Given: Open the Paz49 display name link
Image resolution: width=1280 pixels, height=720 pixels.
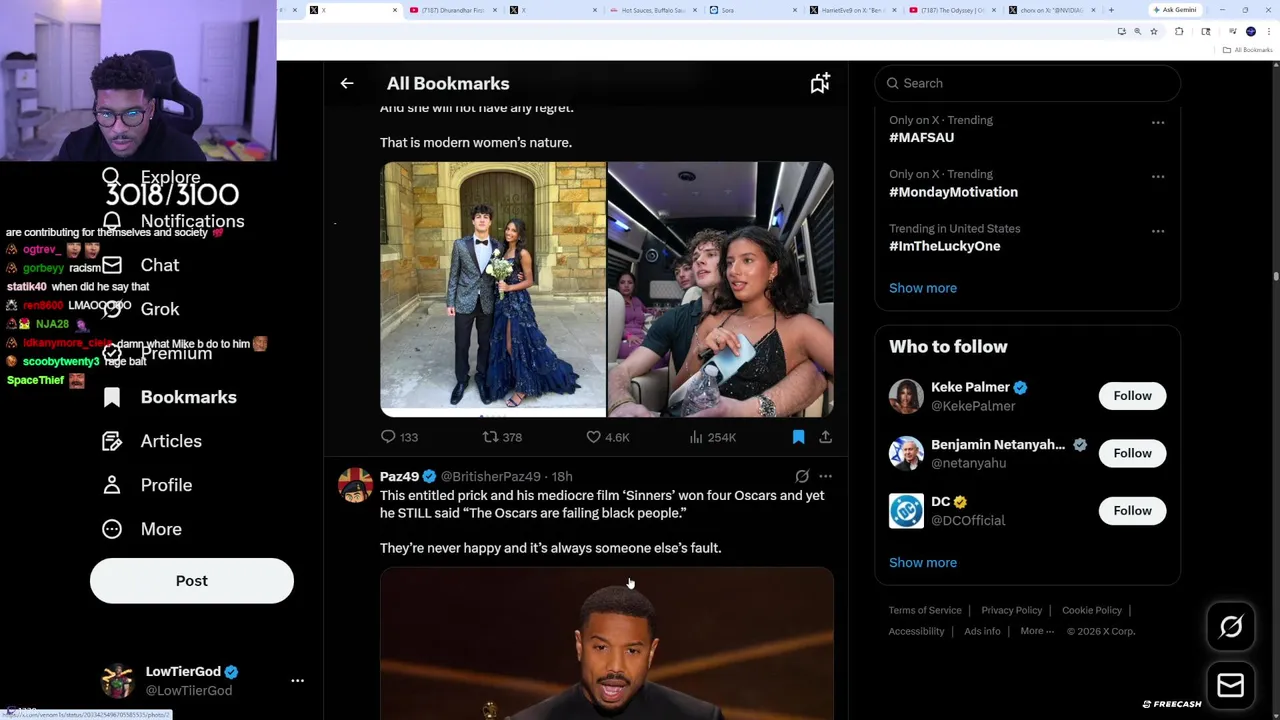Looking at the screenshot, I should pos(399,477).
